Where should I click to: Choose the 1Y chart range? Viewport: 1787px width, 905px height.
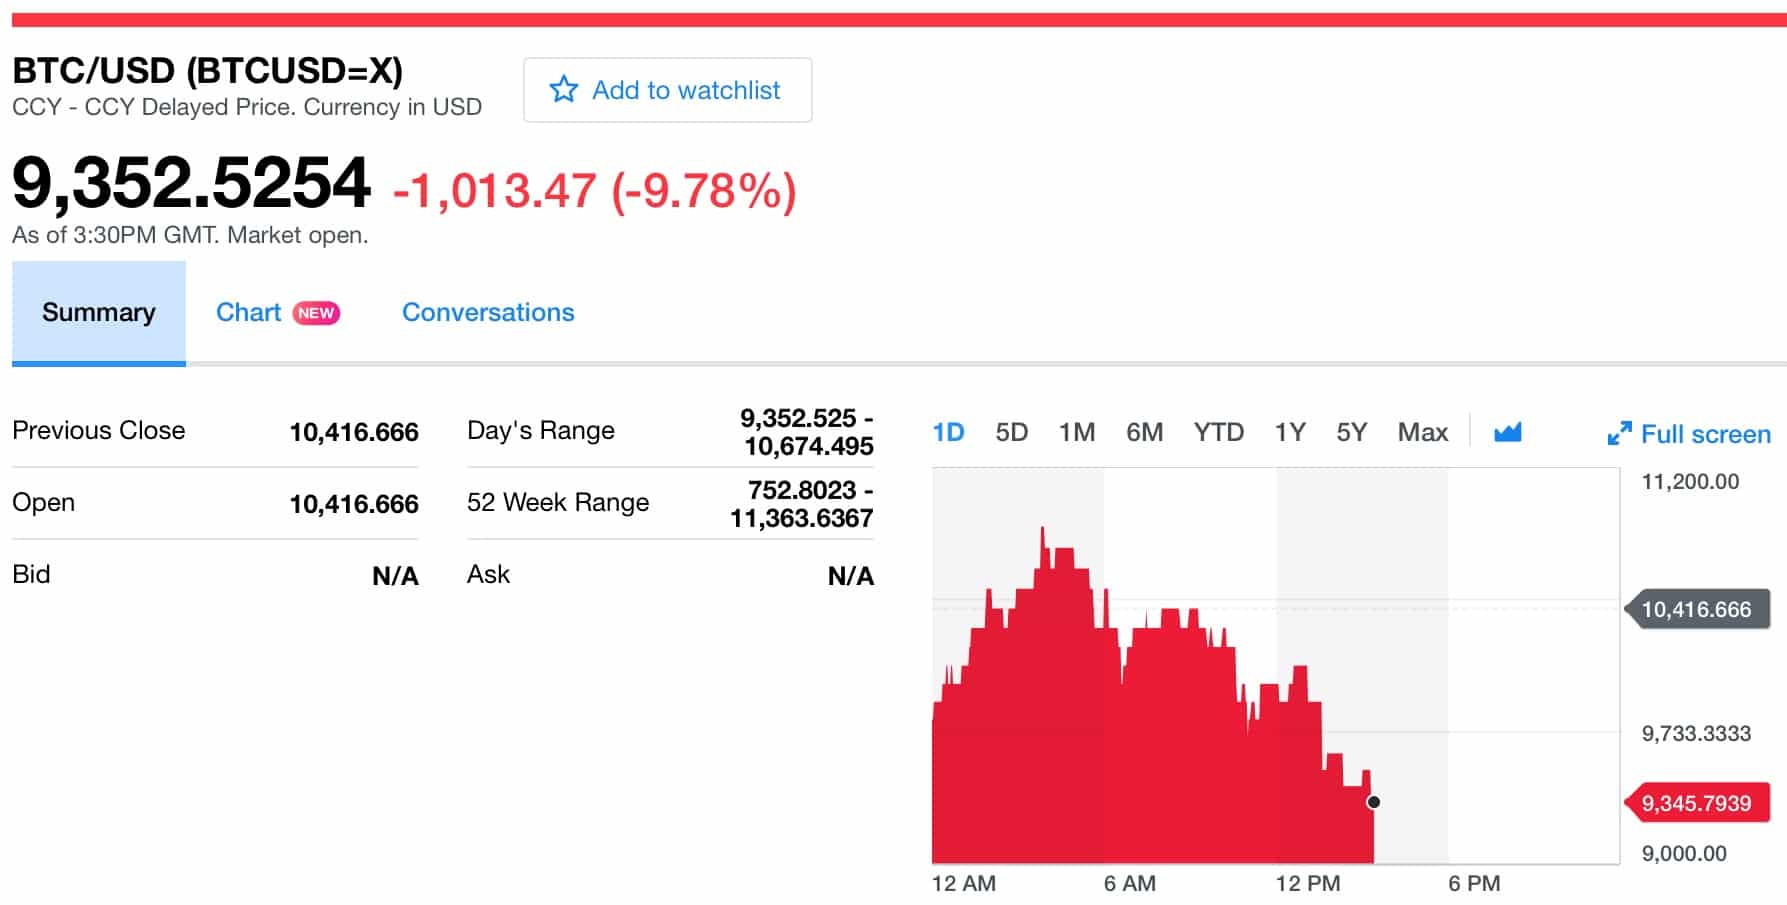click(x=1289, y=432)
